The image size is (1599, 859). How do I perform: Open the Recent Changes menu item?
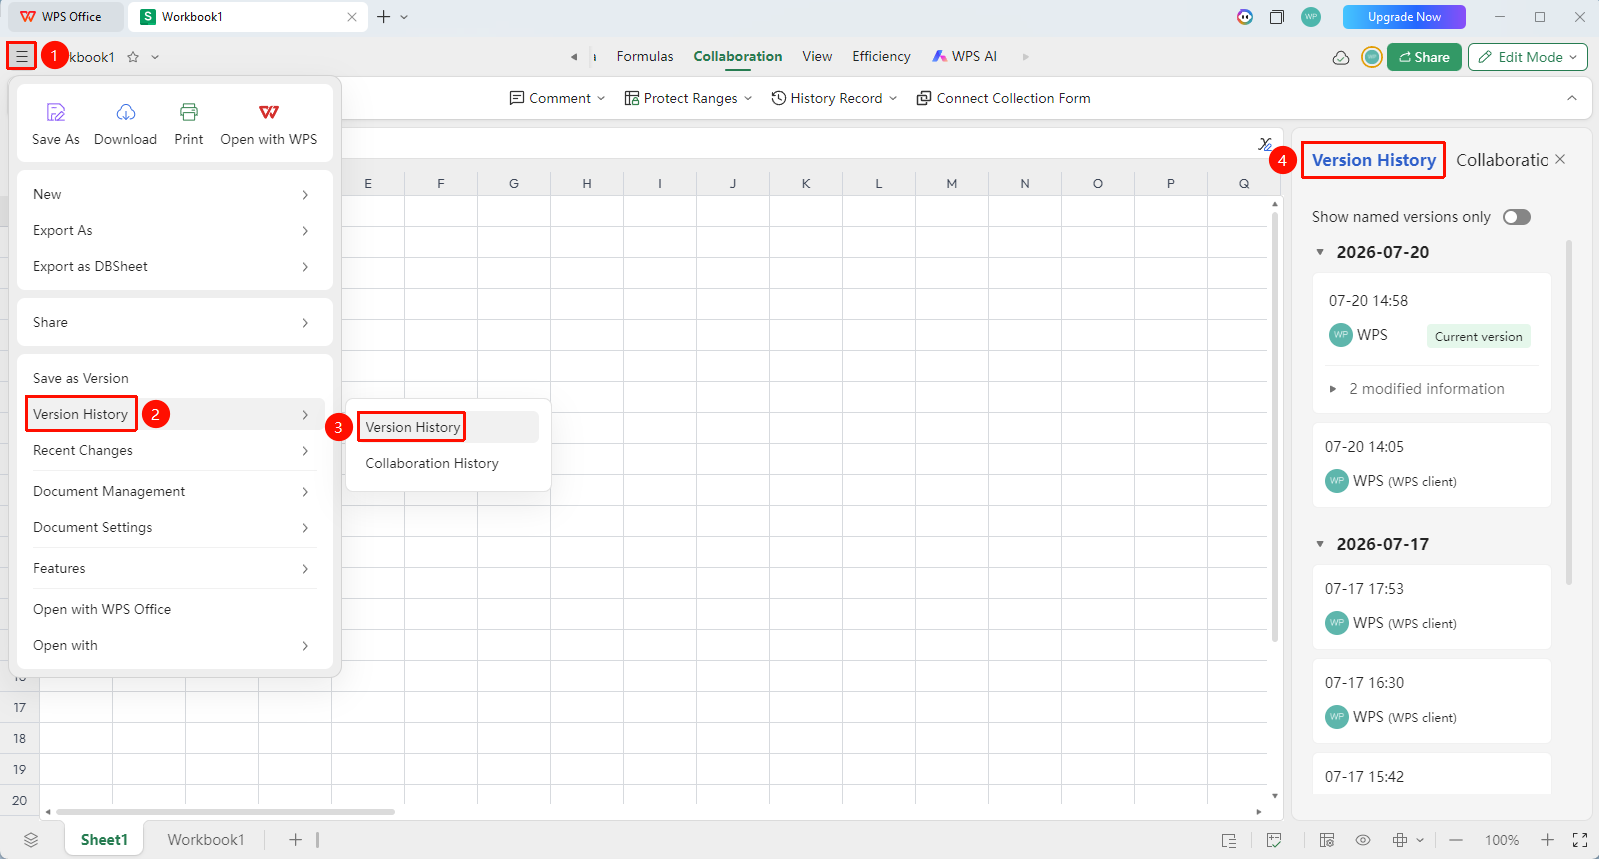[172, 451]
